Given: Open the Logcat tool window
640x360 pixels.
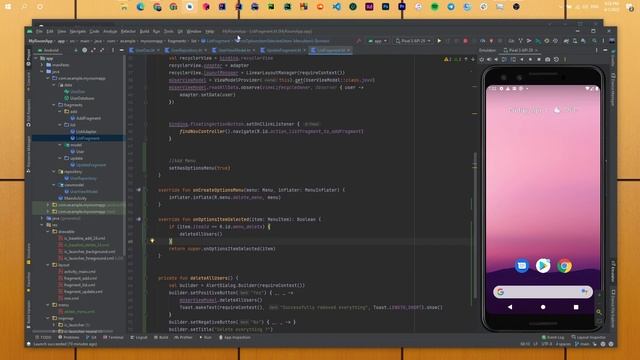Looking at the screenshot, I should click(x=139, y=338).
